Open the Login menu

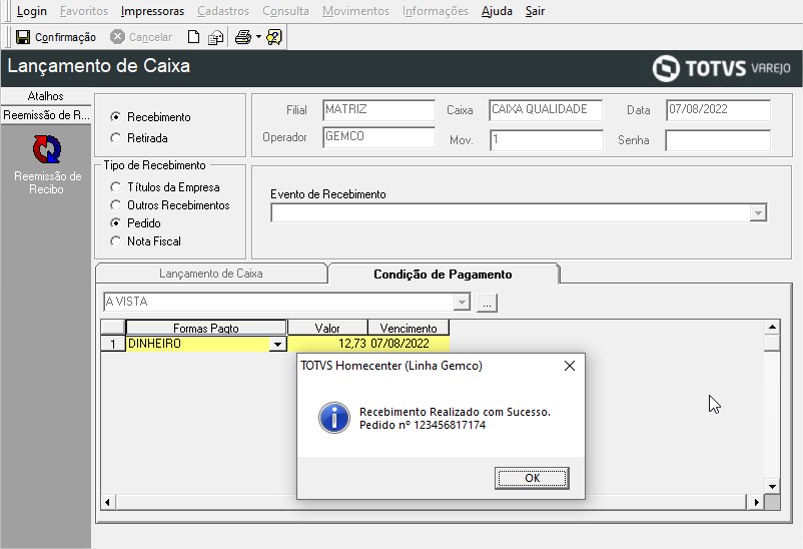coord(32,11)
